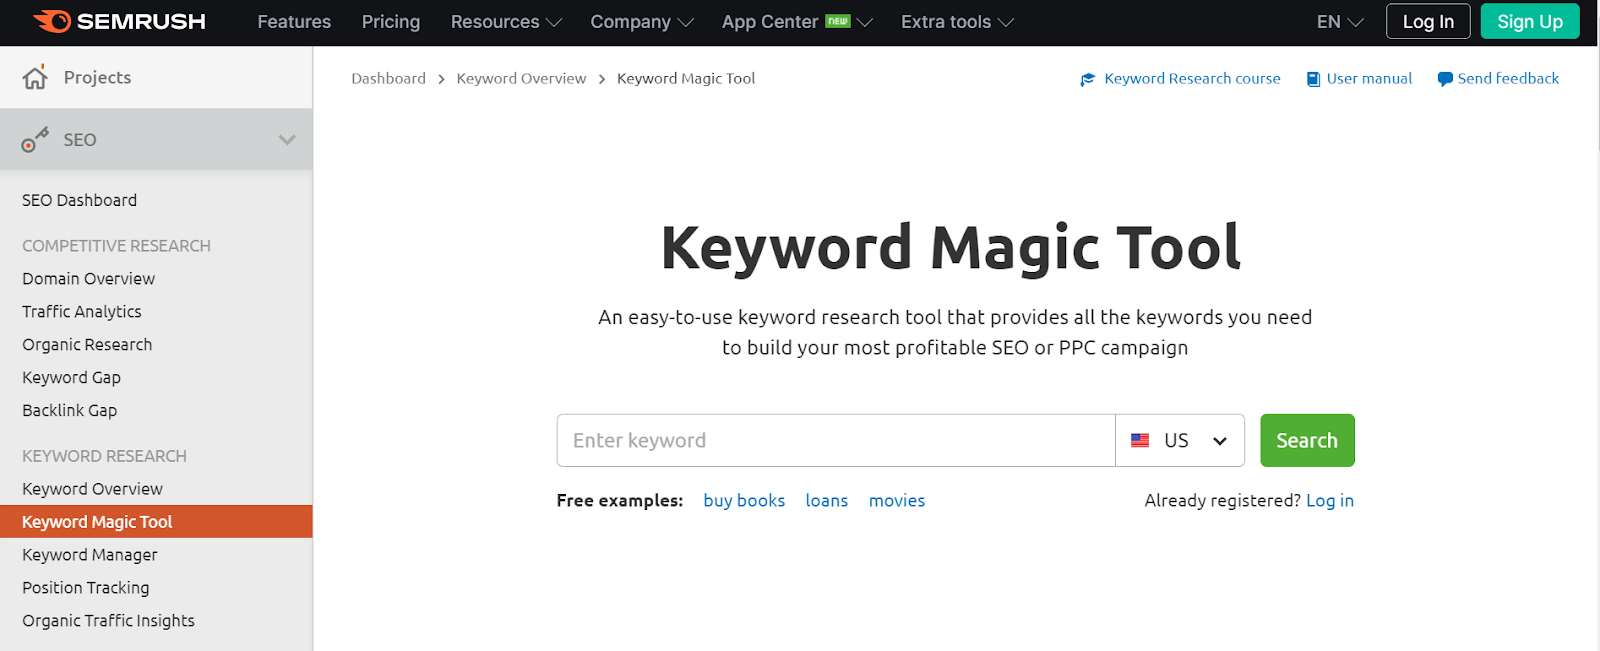This screenshot has width=1600, height=651.
Task: Select Keyword Gap tool
Action: (72, 378)
